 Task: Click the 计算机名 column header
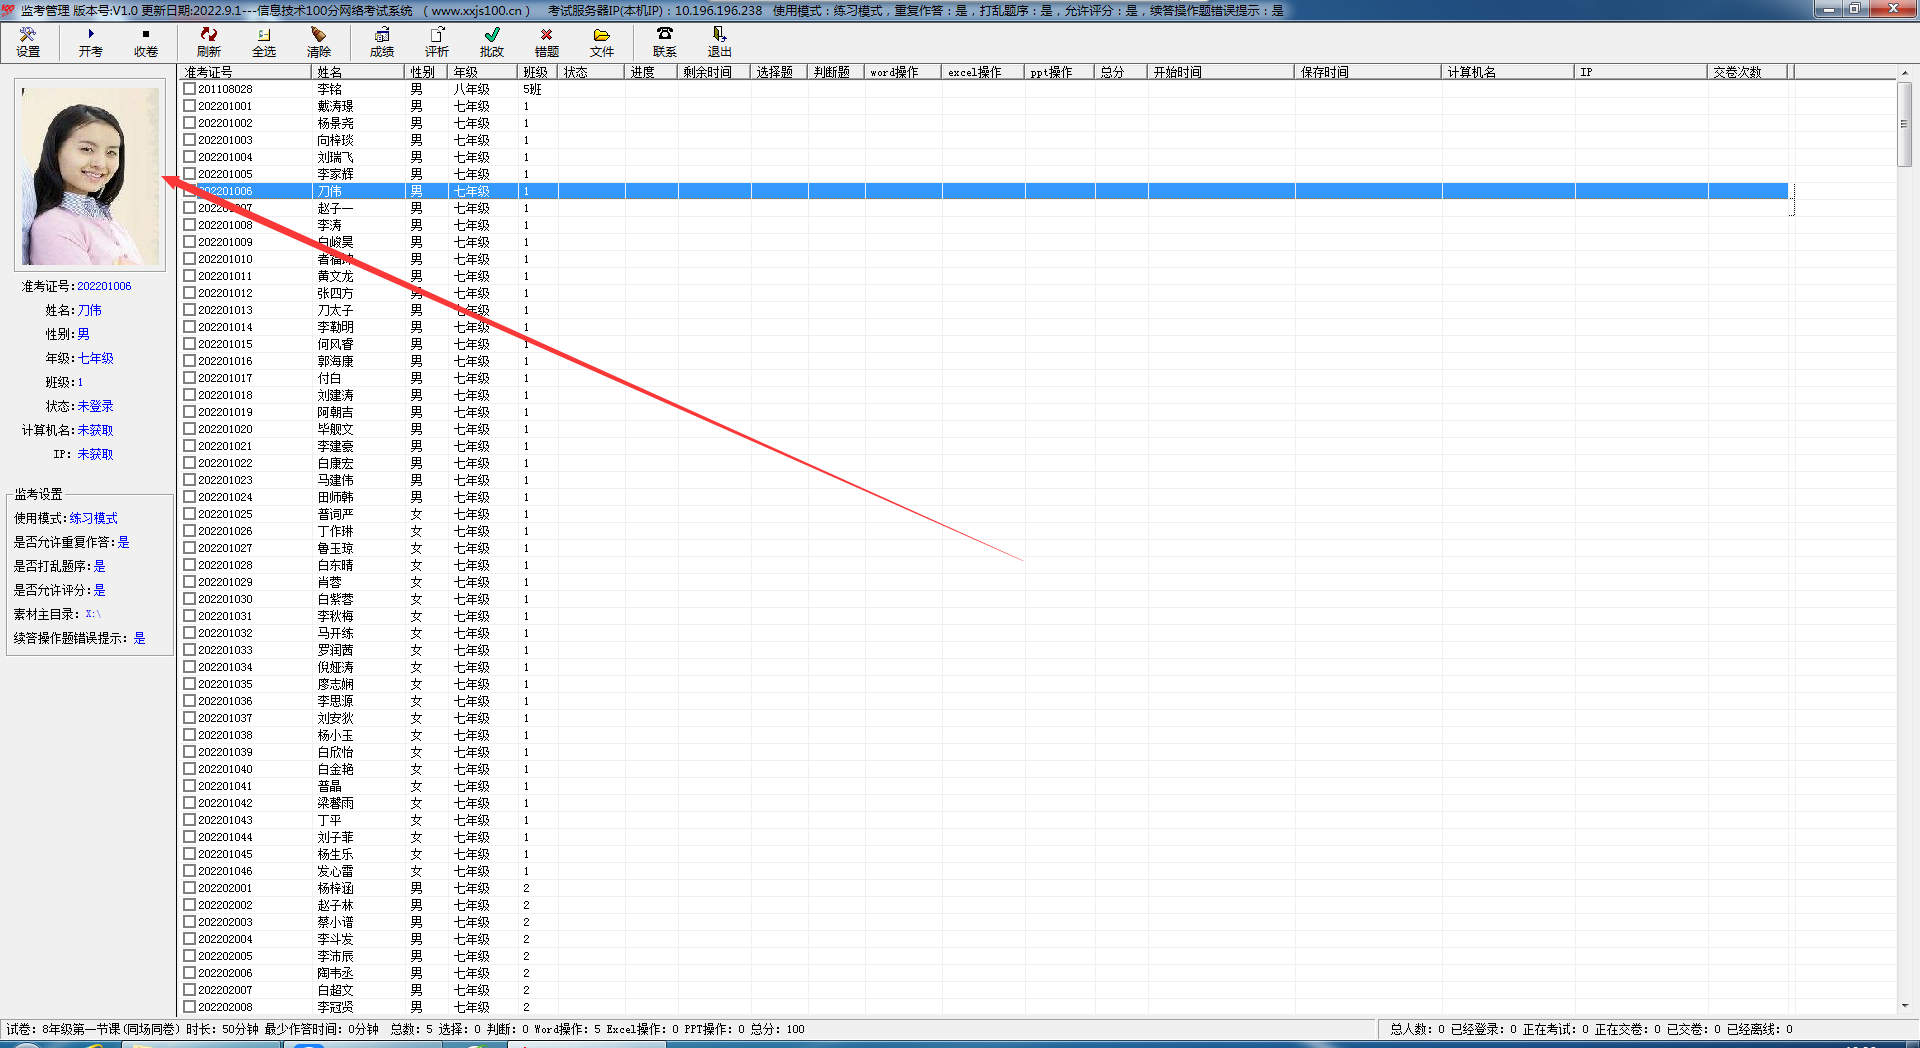point(1508,72)
